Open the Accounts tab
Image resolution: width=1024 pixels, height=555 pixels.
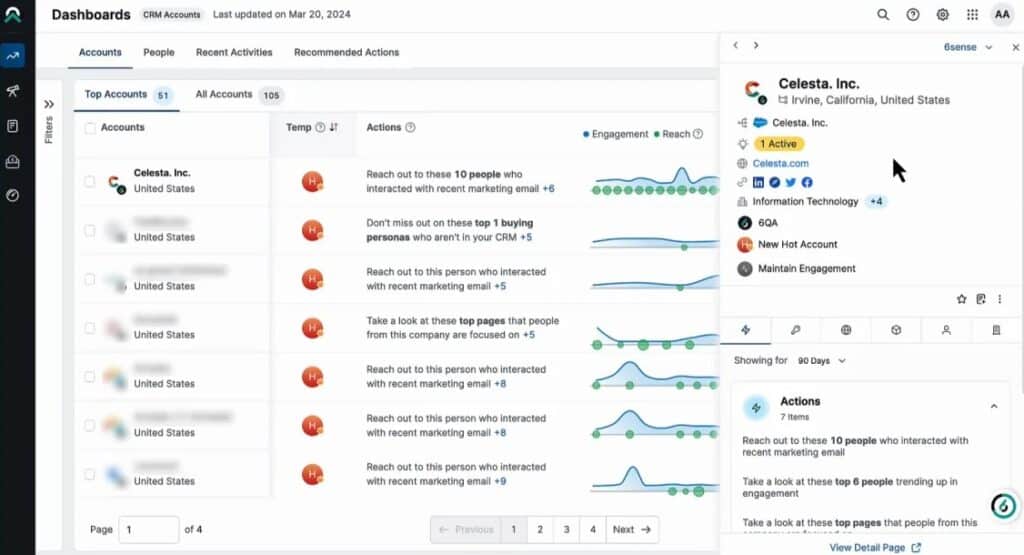pos(100,52)
